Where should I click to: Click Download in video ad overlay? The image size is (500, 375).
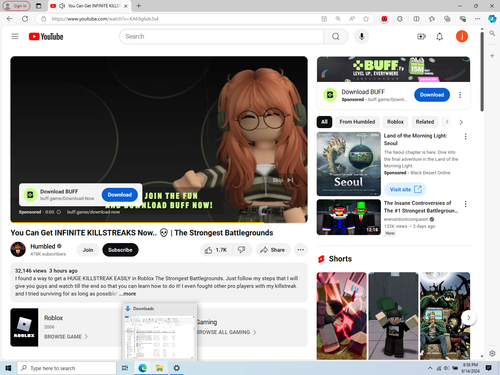[x=120, y=195]
